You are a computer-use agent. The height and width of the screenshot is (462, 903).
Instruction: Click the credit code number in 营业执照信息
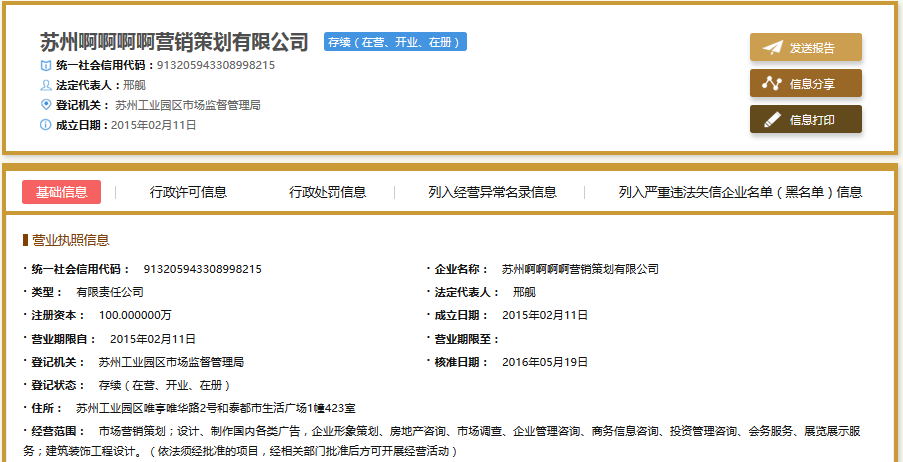[x=203, y=269]
